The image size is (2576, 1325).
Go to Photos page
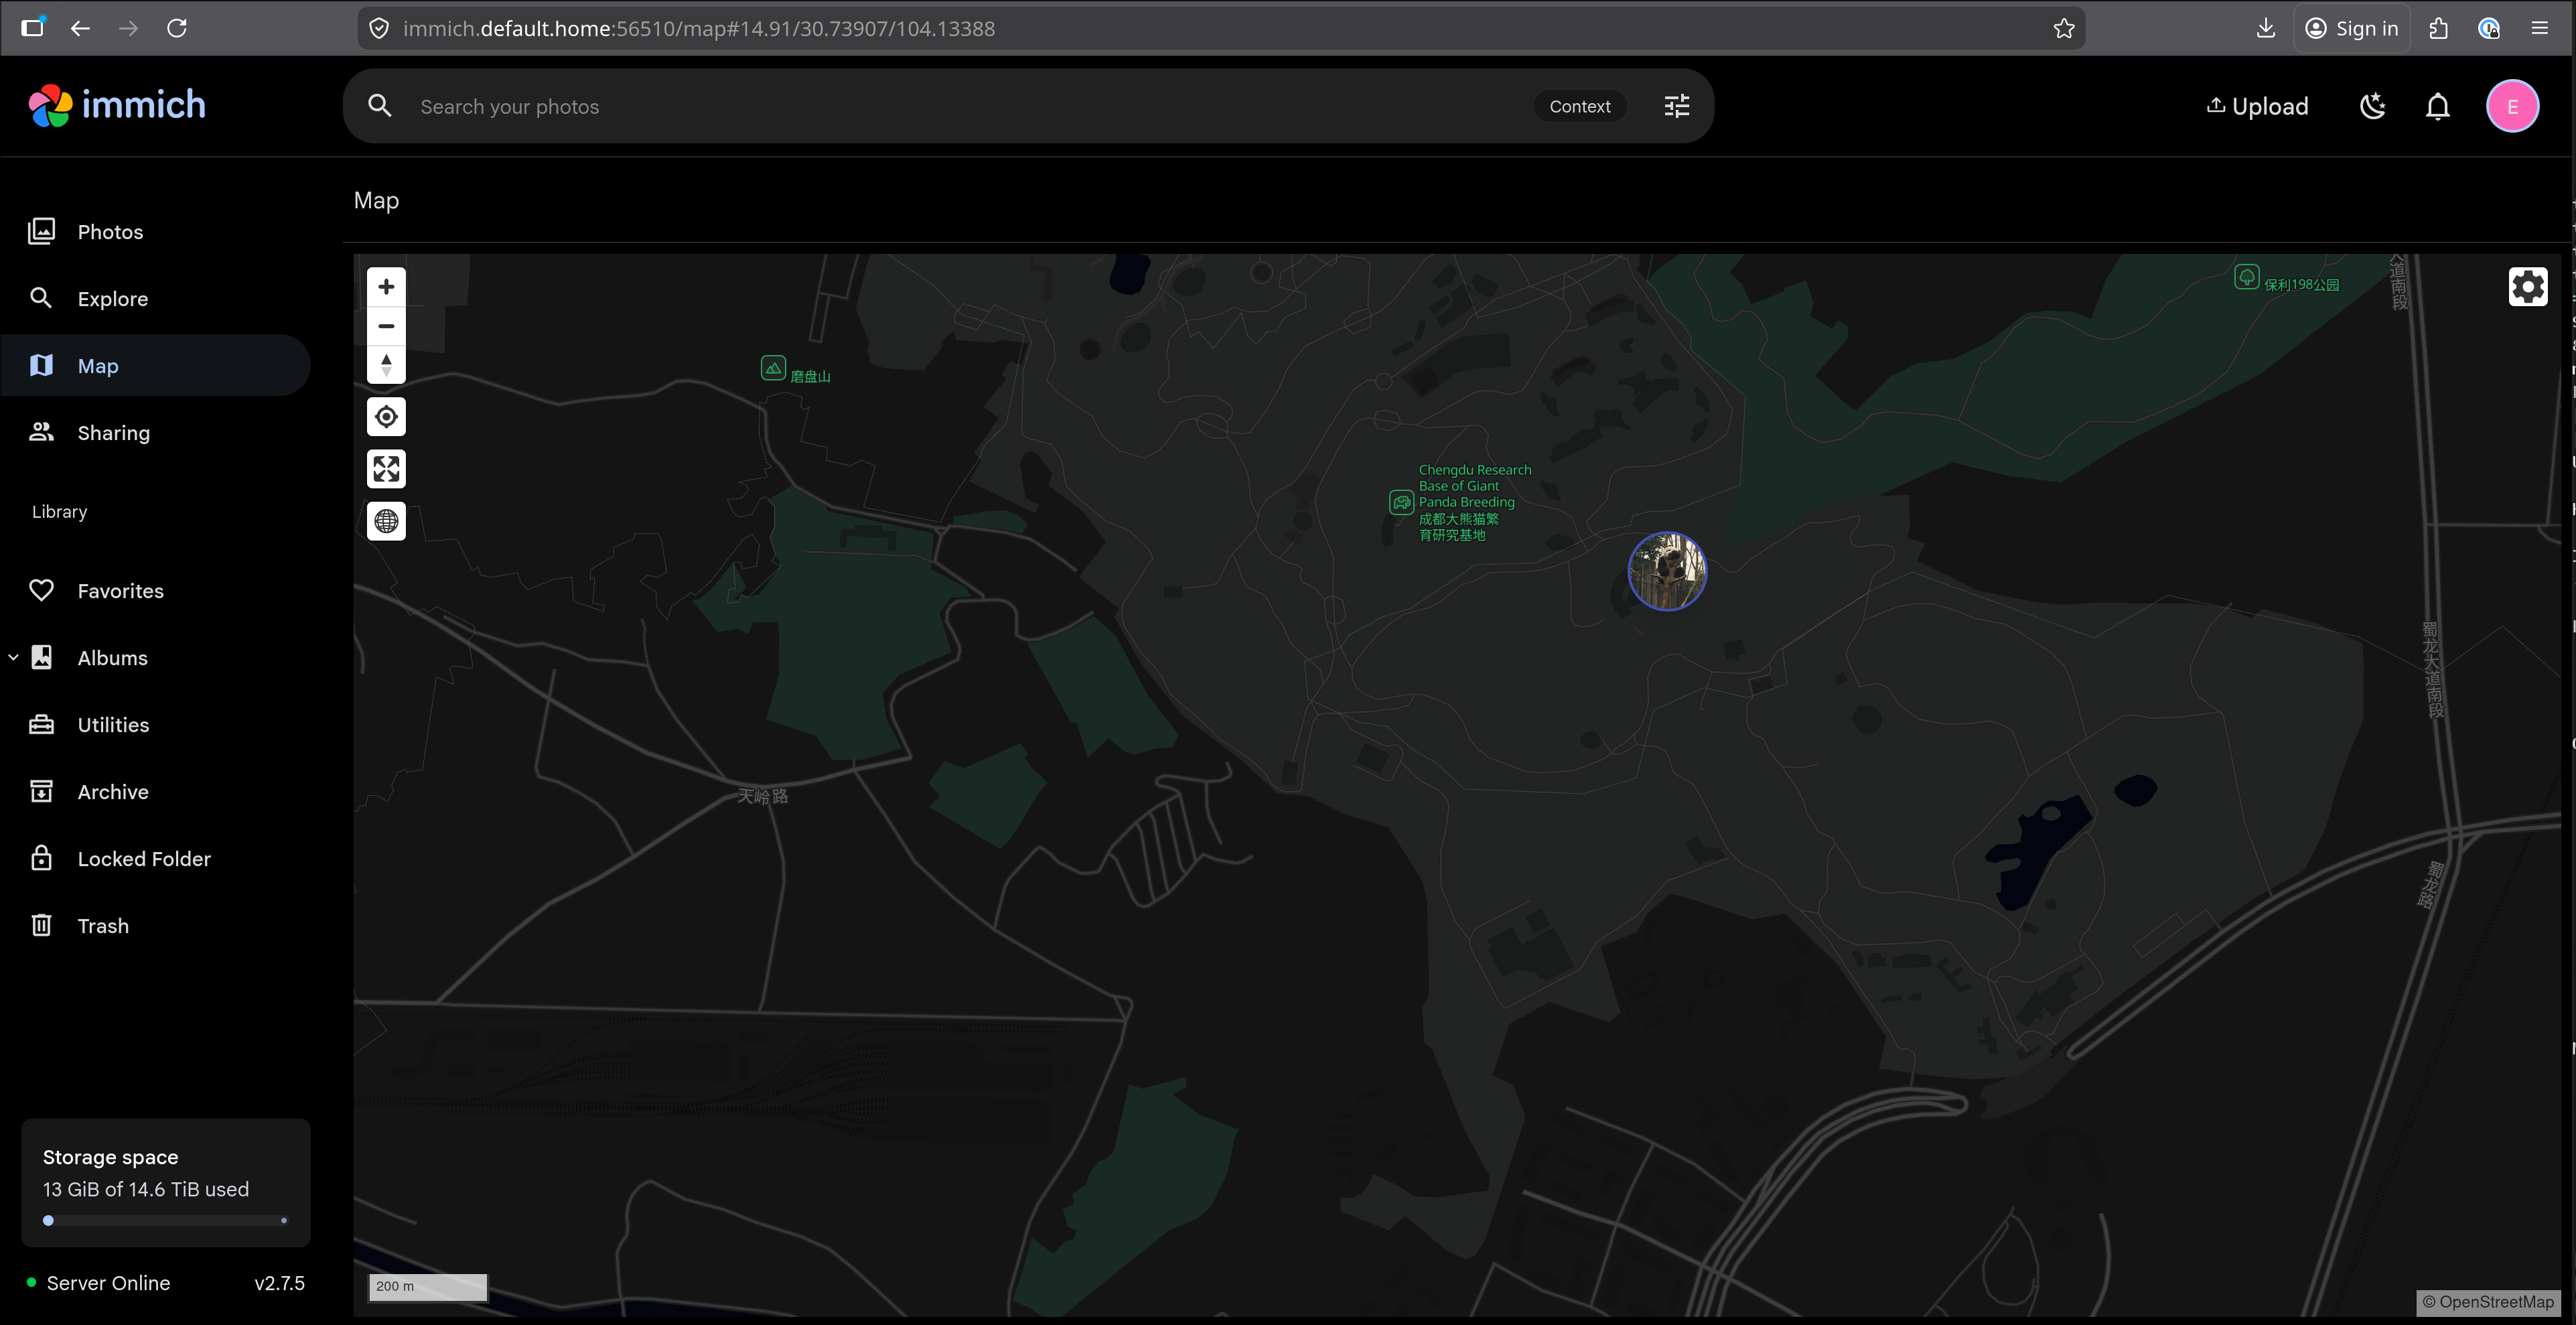110,232
